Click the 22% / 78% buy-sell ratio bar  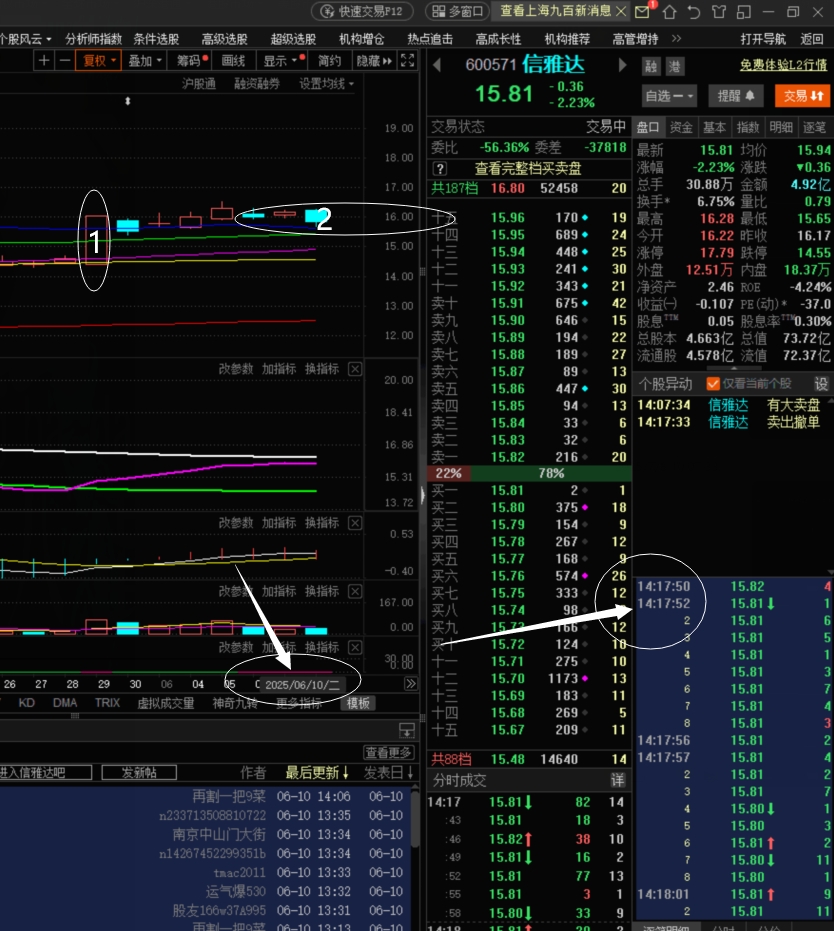(529, 473)
